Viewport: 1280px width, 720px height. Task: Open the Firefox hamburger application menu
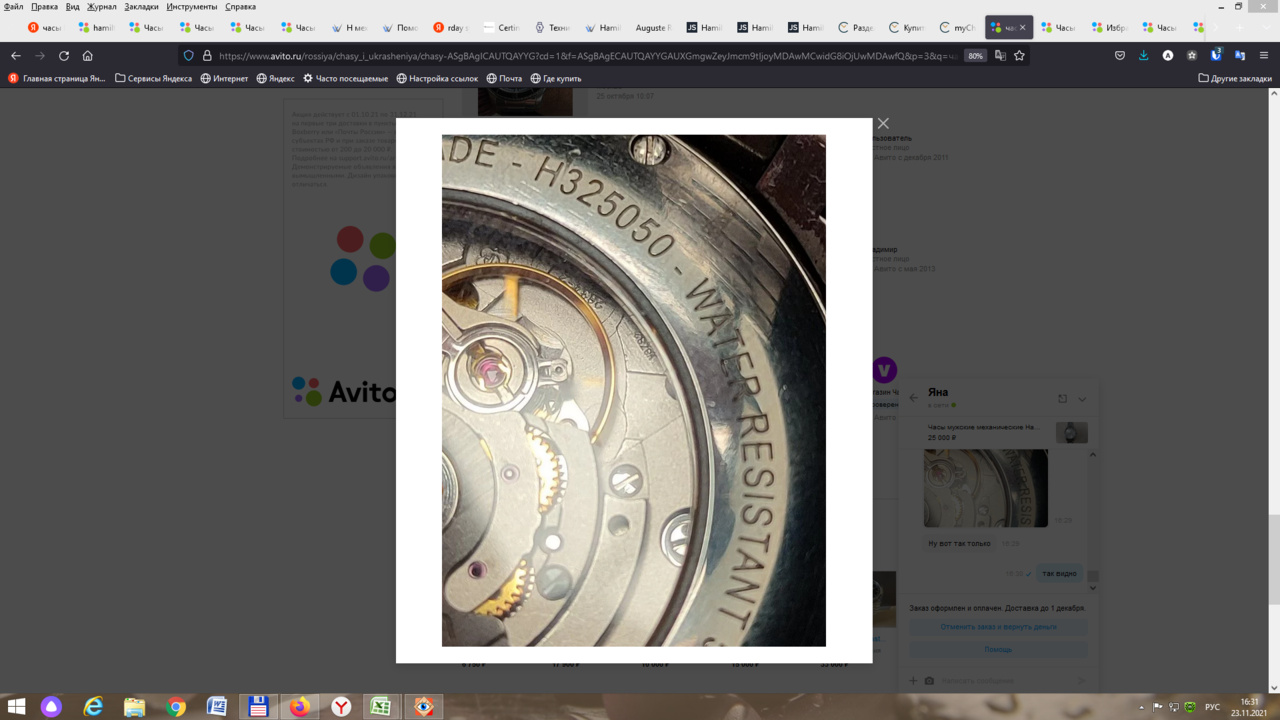click(x=1265, y=56)
